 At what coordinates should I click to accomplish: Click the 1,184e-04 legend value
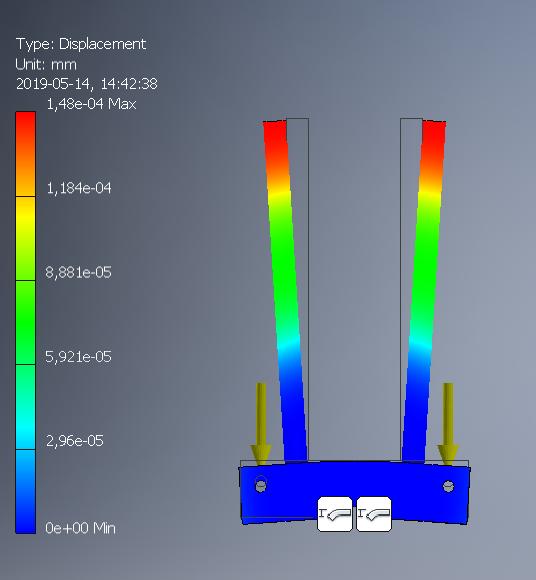[x=79, y=188]
